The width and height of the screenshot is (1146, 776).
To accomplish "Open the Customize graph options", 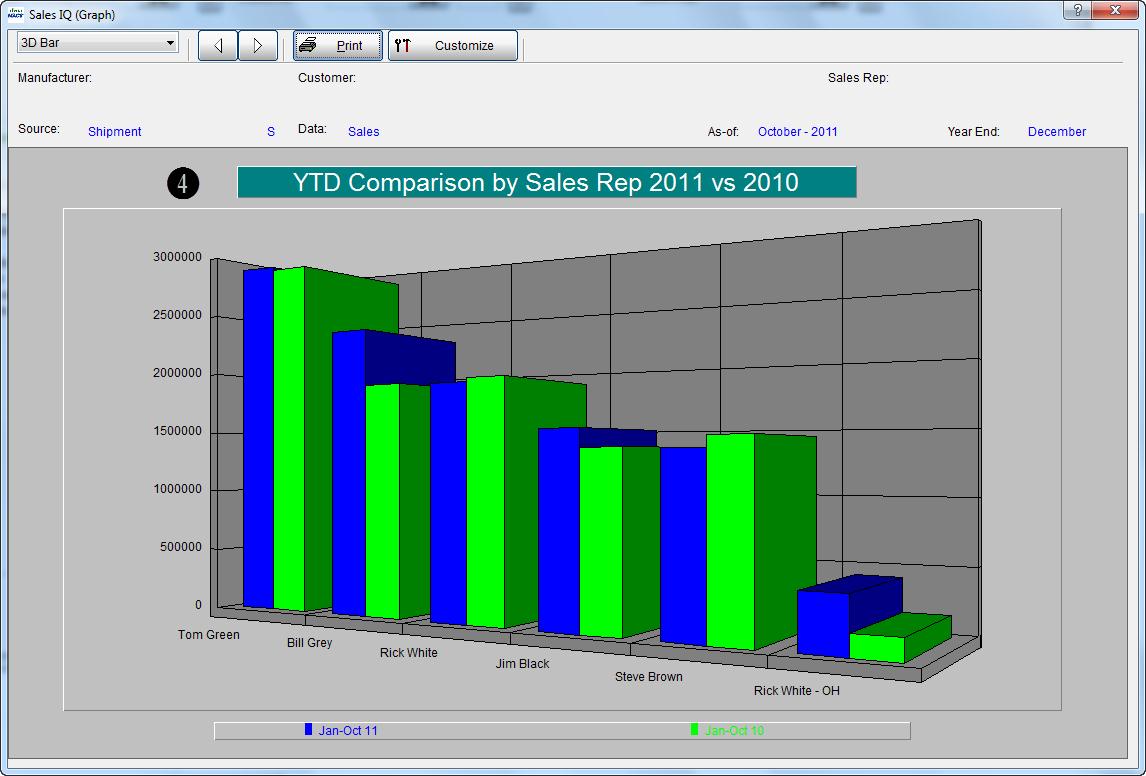I will tap(452, 45).
